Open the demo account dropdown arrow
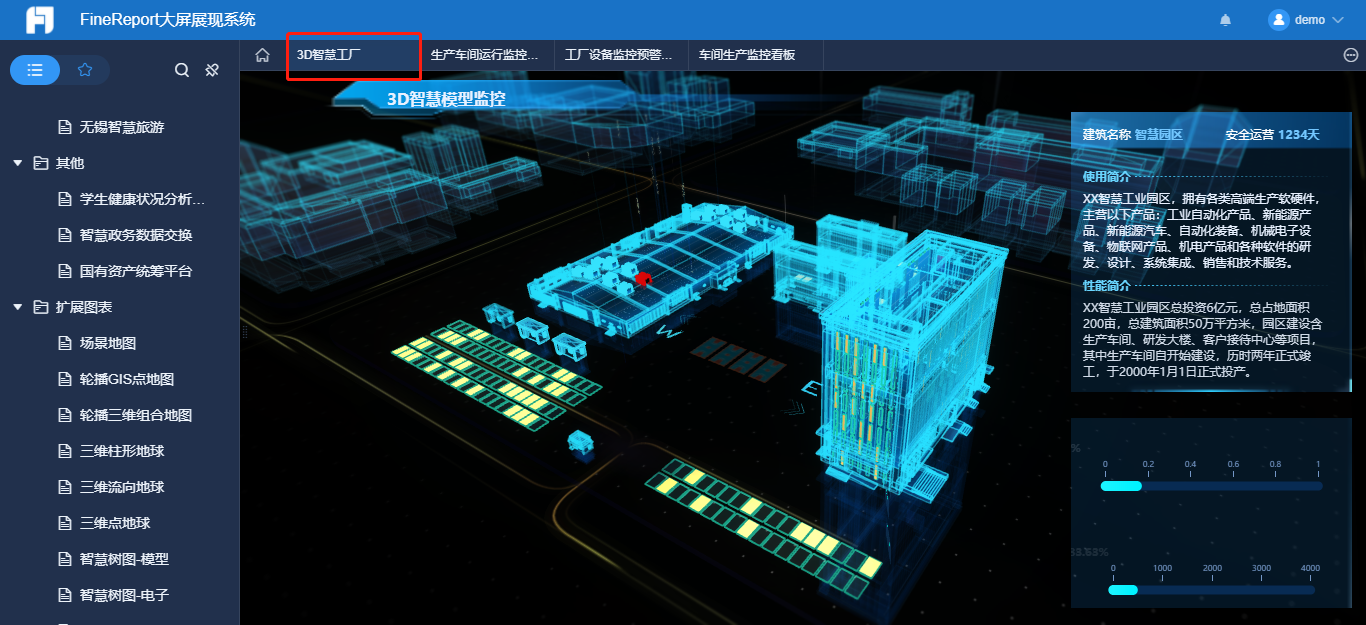The height and width of the screenshot is (625, 1366). point(1339,20)
